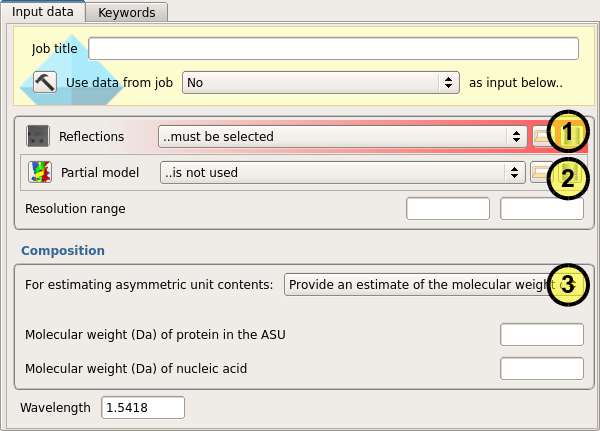The image size is (600, 431).
Task: Click the first Resolution range field
Action: pyautogui.click(x=447, y=209)
